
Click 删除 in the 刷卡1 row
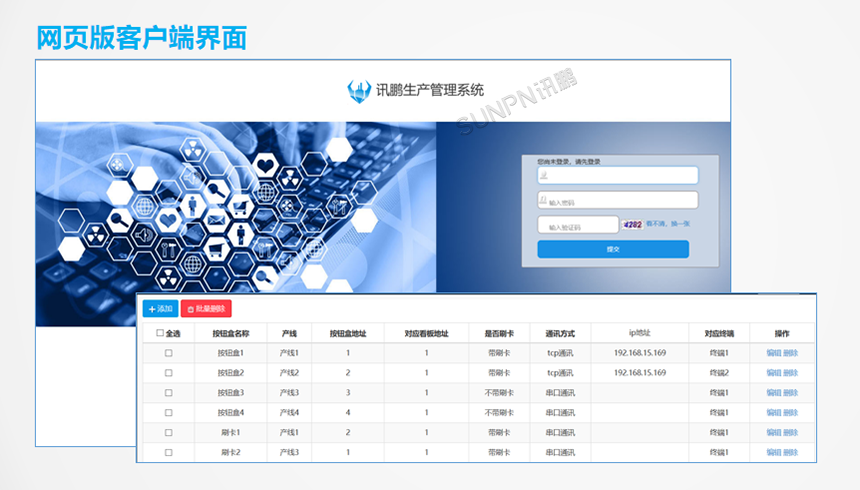pyautogui.click(x=790, y=432)
